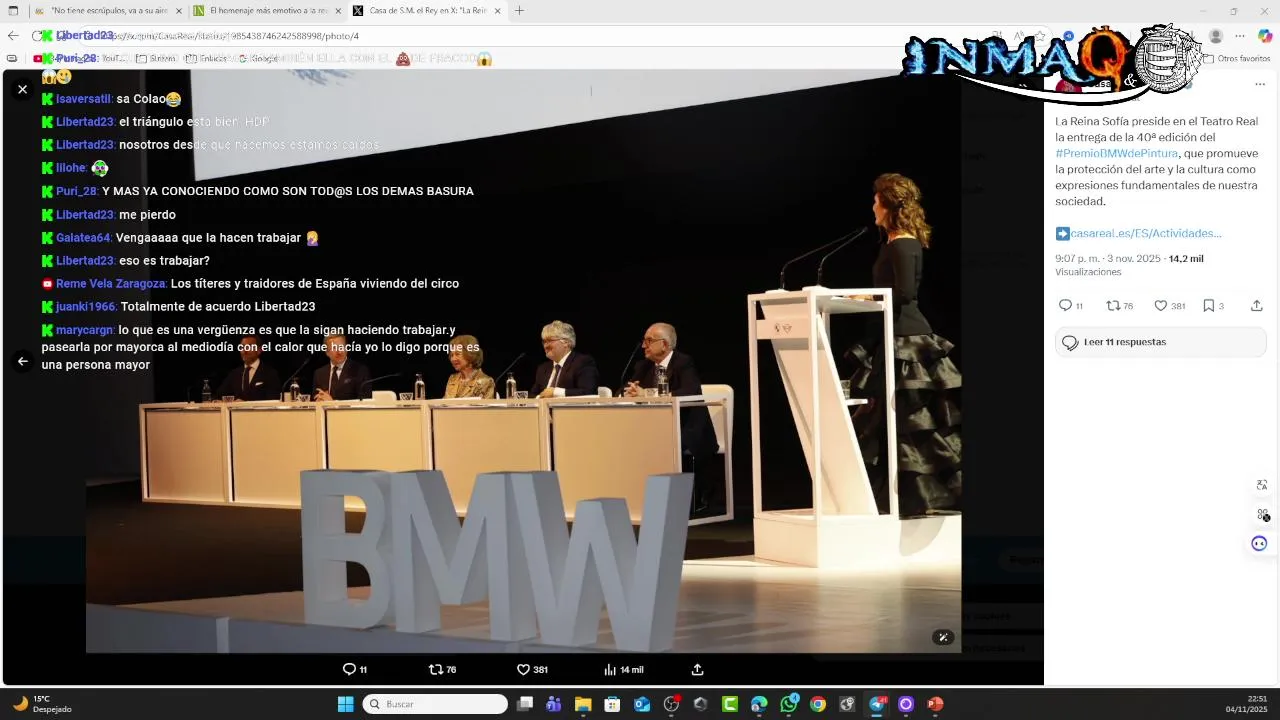Click chat username lilohe
This screenshot has height=720, width=1280.
click(x=71, y=168)
